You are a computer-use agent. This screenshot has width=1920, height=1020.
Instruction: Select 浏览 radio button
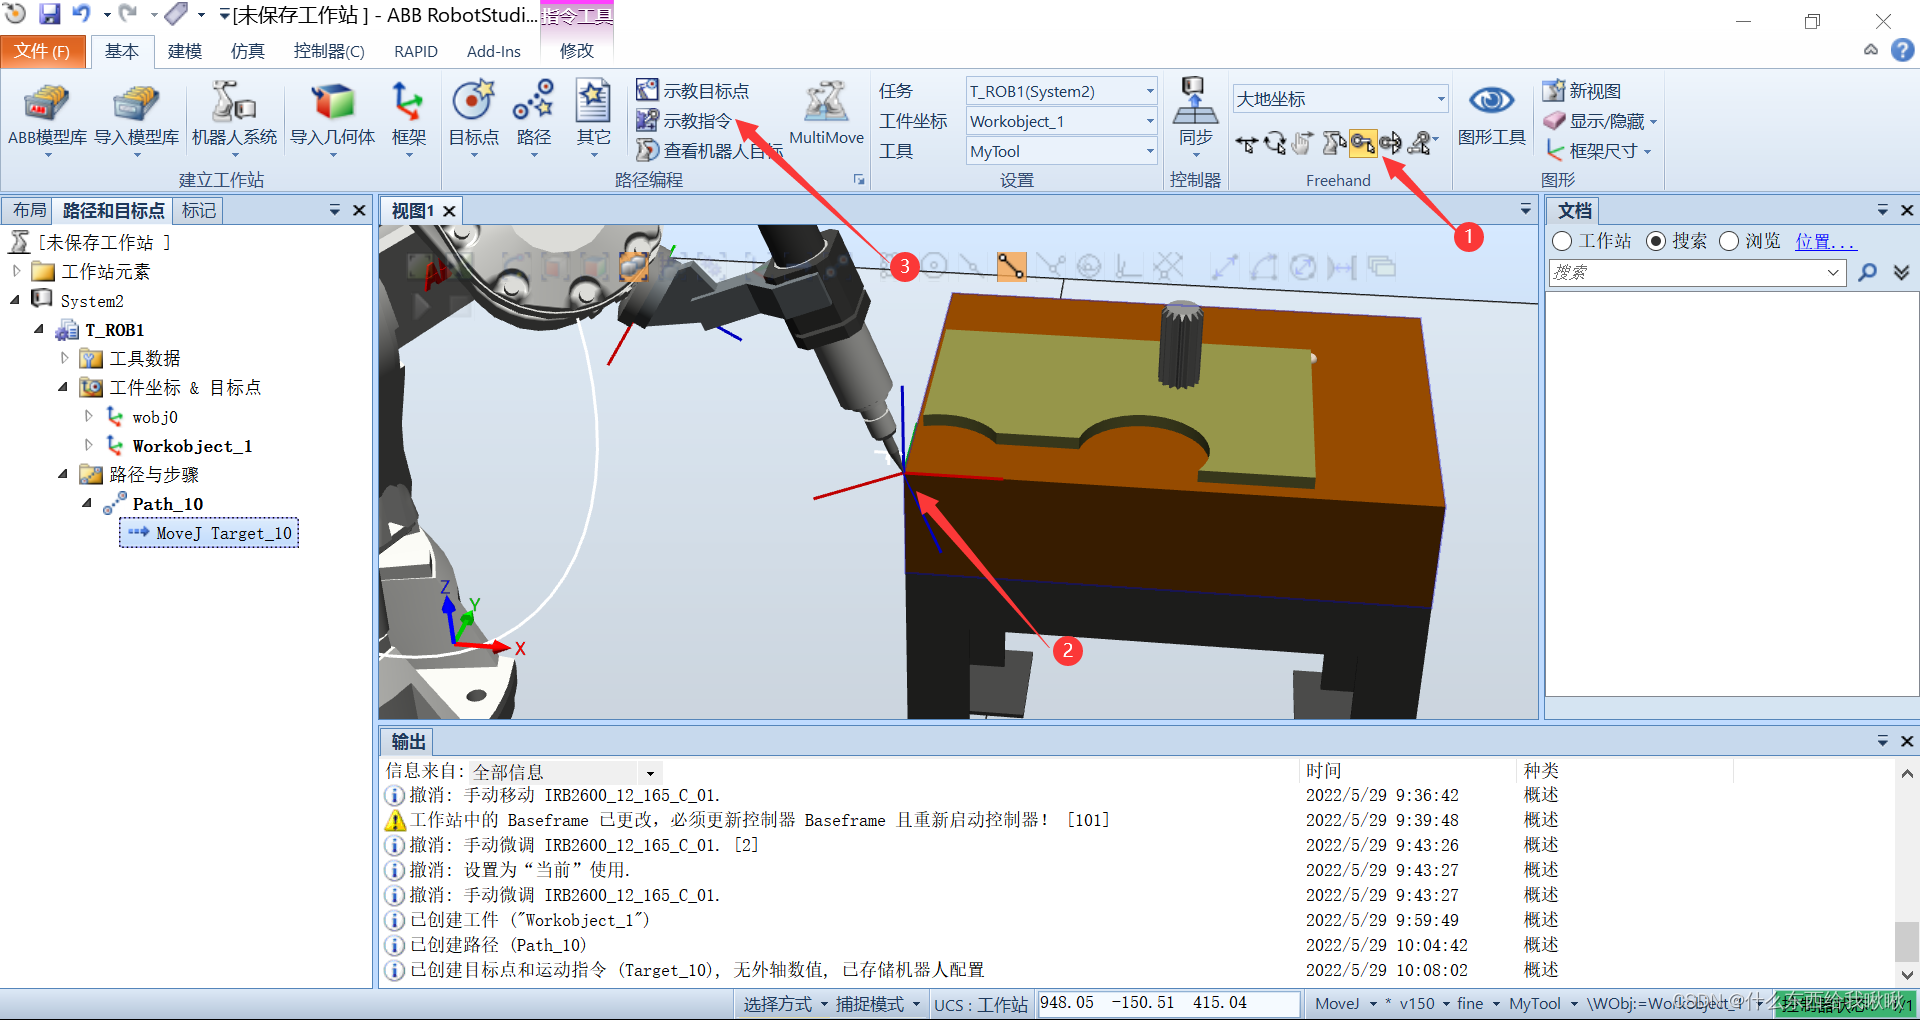coord(1729,241)
